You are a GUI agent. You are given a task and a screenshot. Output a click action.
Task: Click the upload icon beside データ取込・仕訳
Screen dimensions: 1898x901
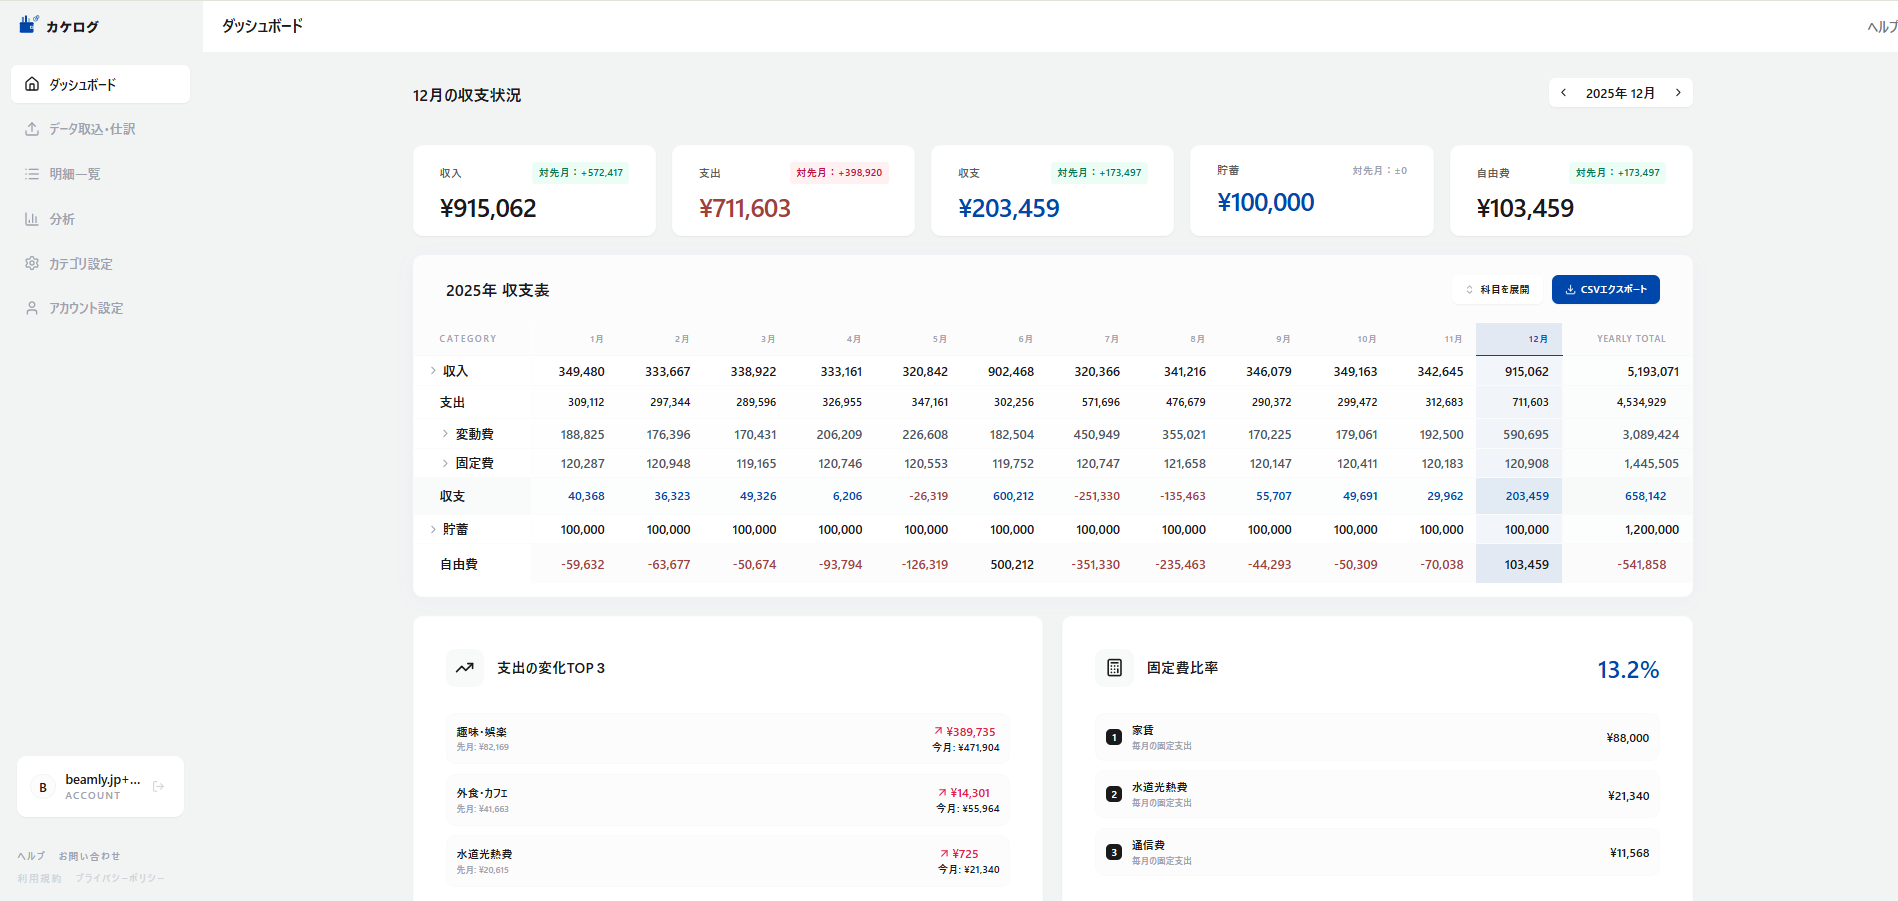coord(32,129)
